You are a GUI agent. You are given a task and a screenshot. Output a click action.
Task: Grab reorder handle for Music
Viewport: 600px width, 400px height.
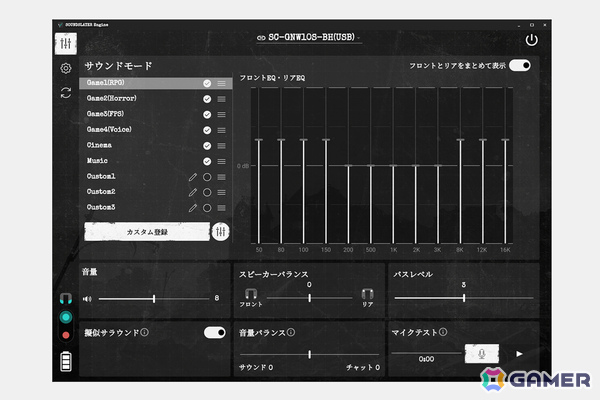[x=222, y=162]
